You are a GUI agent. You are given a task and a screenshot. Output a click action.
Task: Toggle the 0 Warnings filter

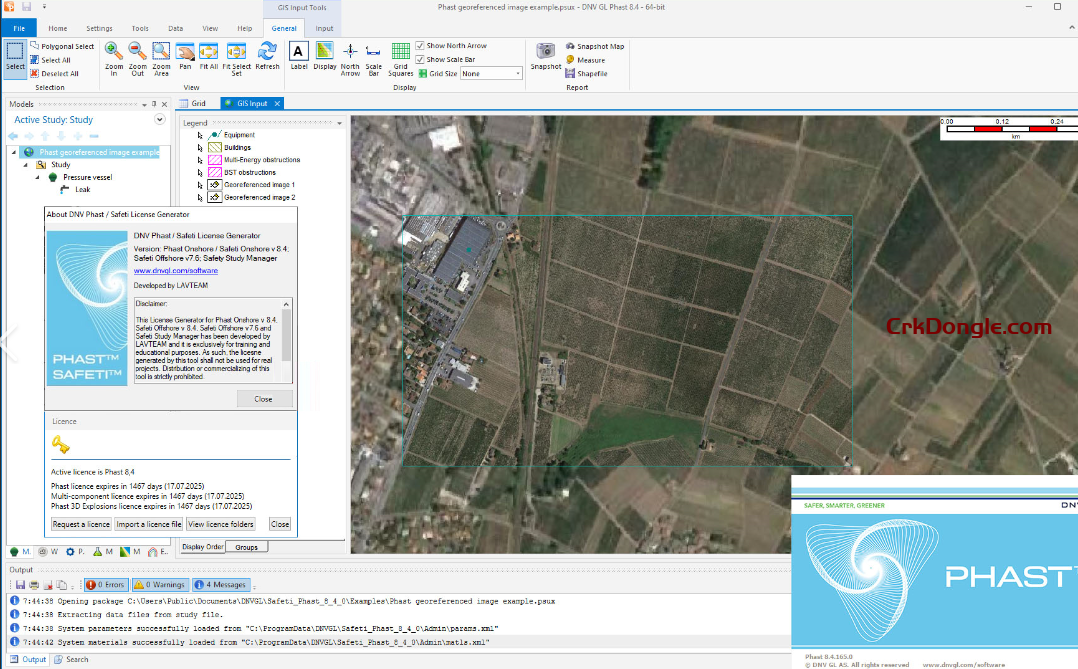(x=160, y=584)
